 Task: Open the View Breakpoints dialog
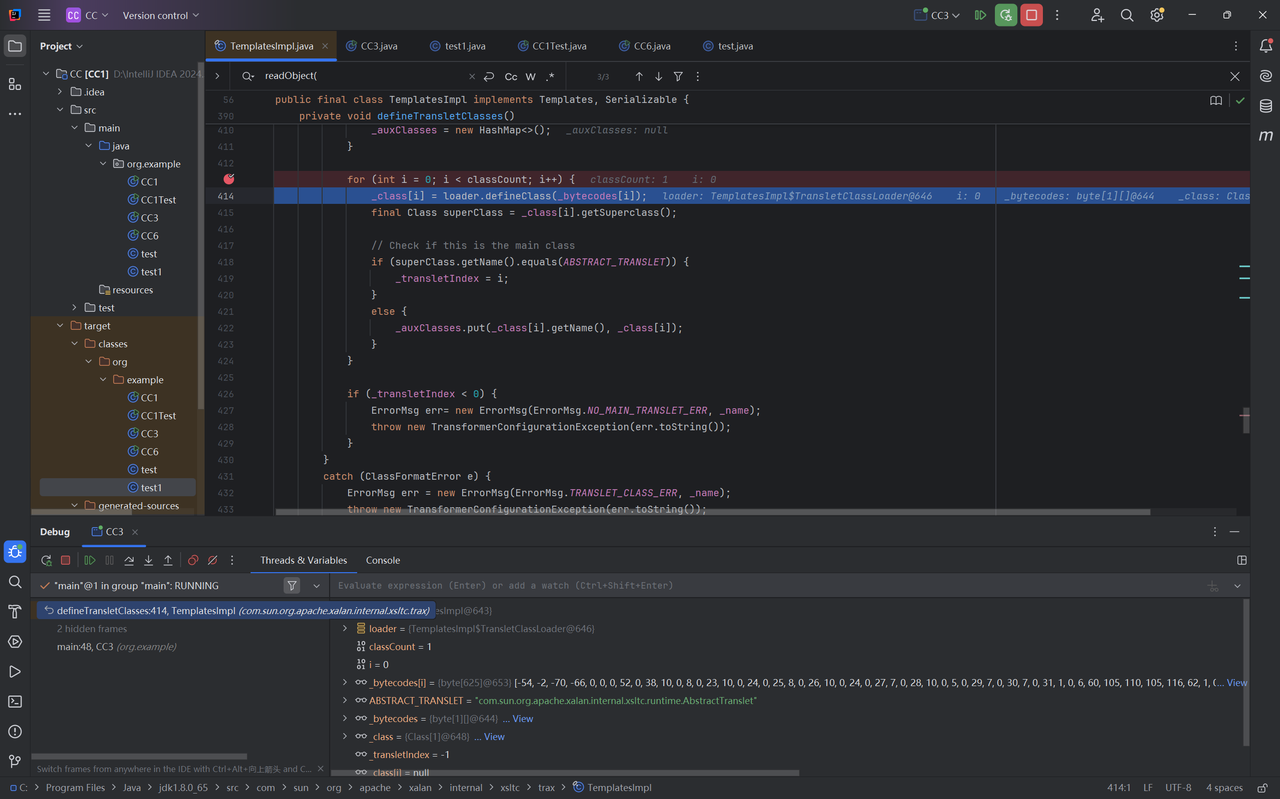click(193, 561)
